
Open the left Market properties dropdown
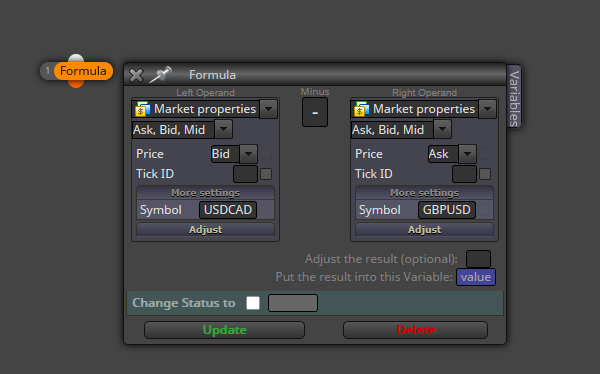coord(269,109)
